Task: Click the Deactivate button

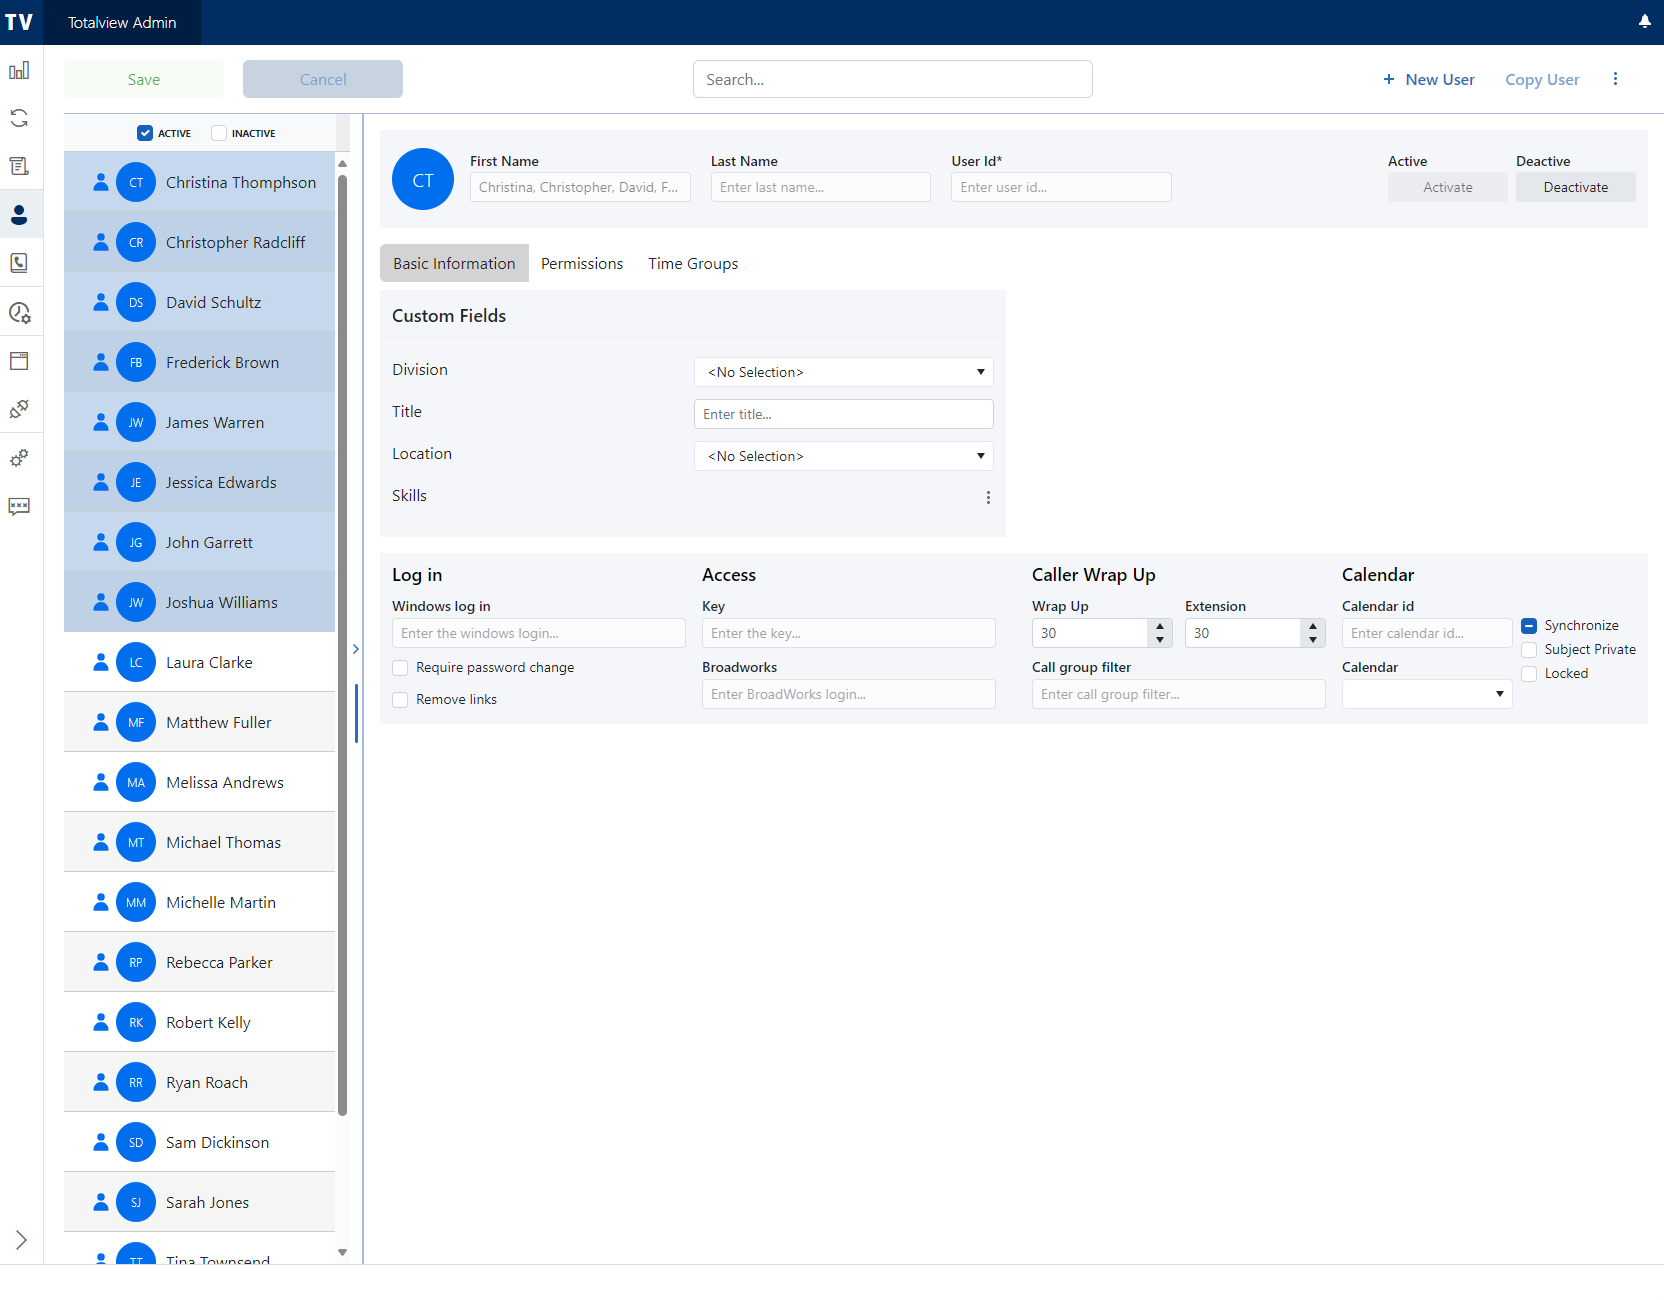Action: coord(1576,187)
